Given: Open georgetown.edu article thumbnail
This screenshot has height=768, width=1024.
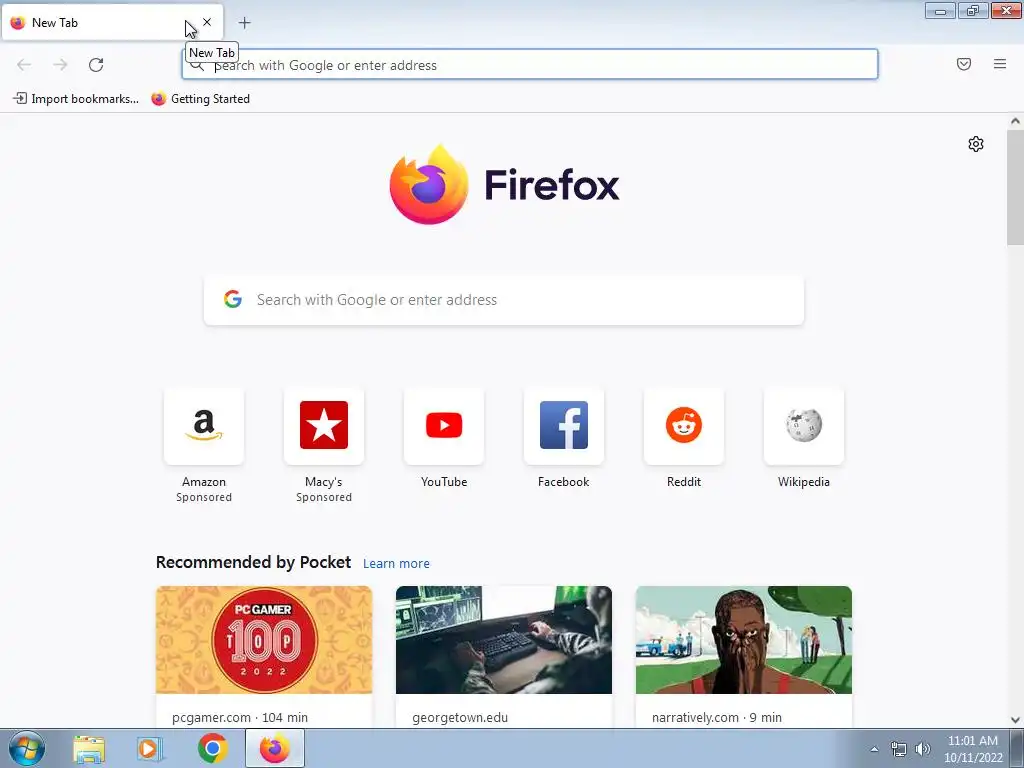Looking at the screenshot, I should pos(504,640).
